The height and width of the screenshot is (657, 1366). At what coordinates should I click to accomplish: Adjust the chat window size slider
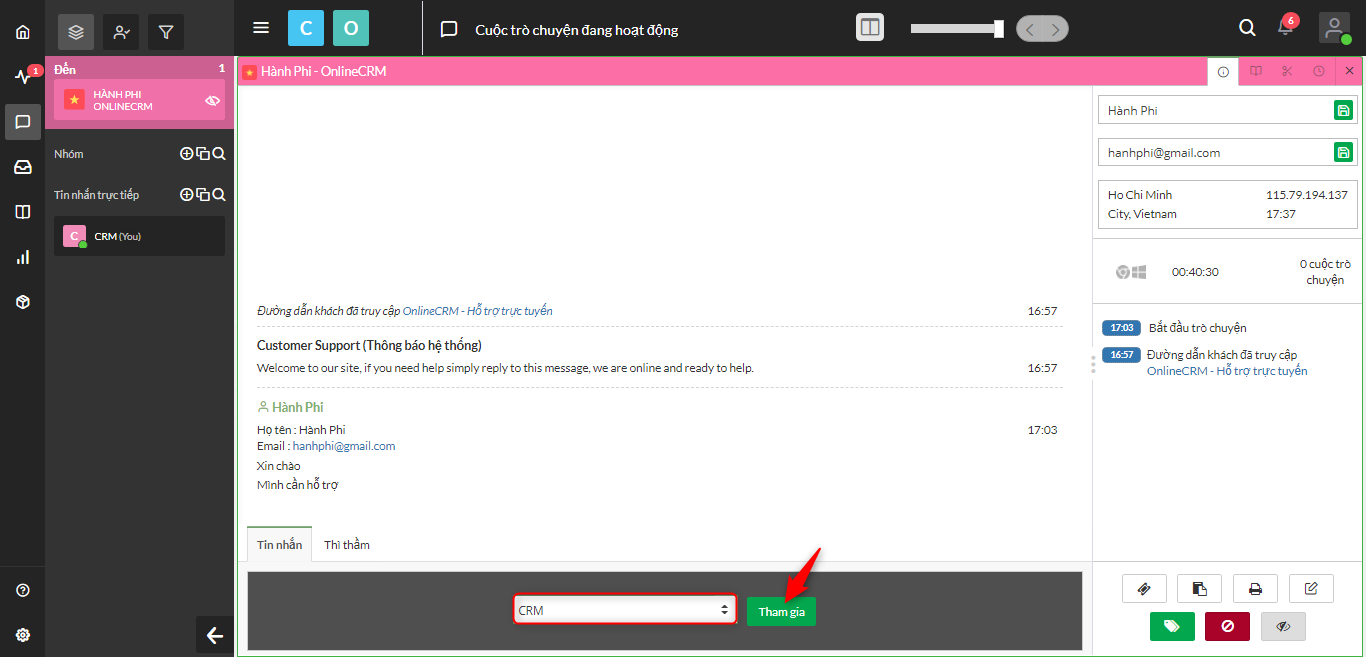[x=957, y=29]
